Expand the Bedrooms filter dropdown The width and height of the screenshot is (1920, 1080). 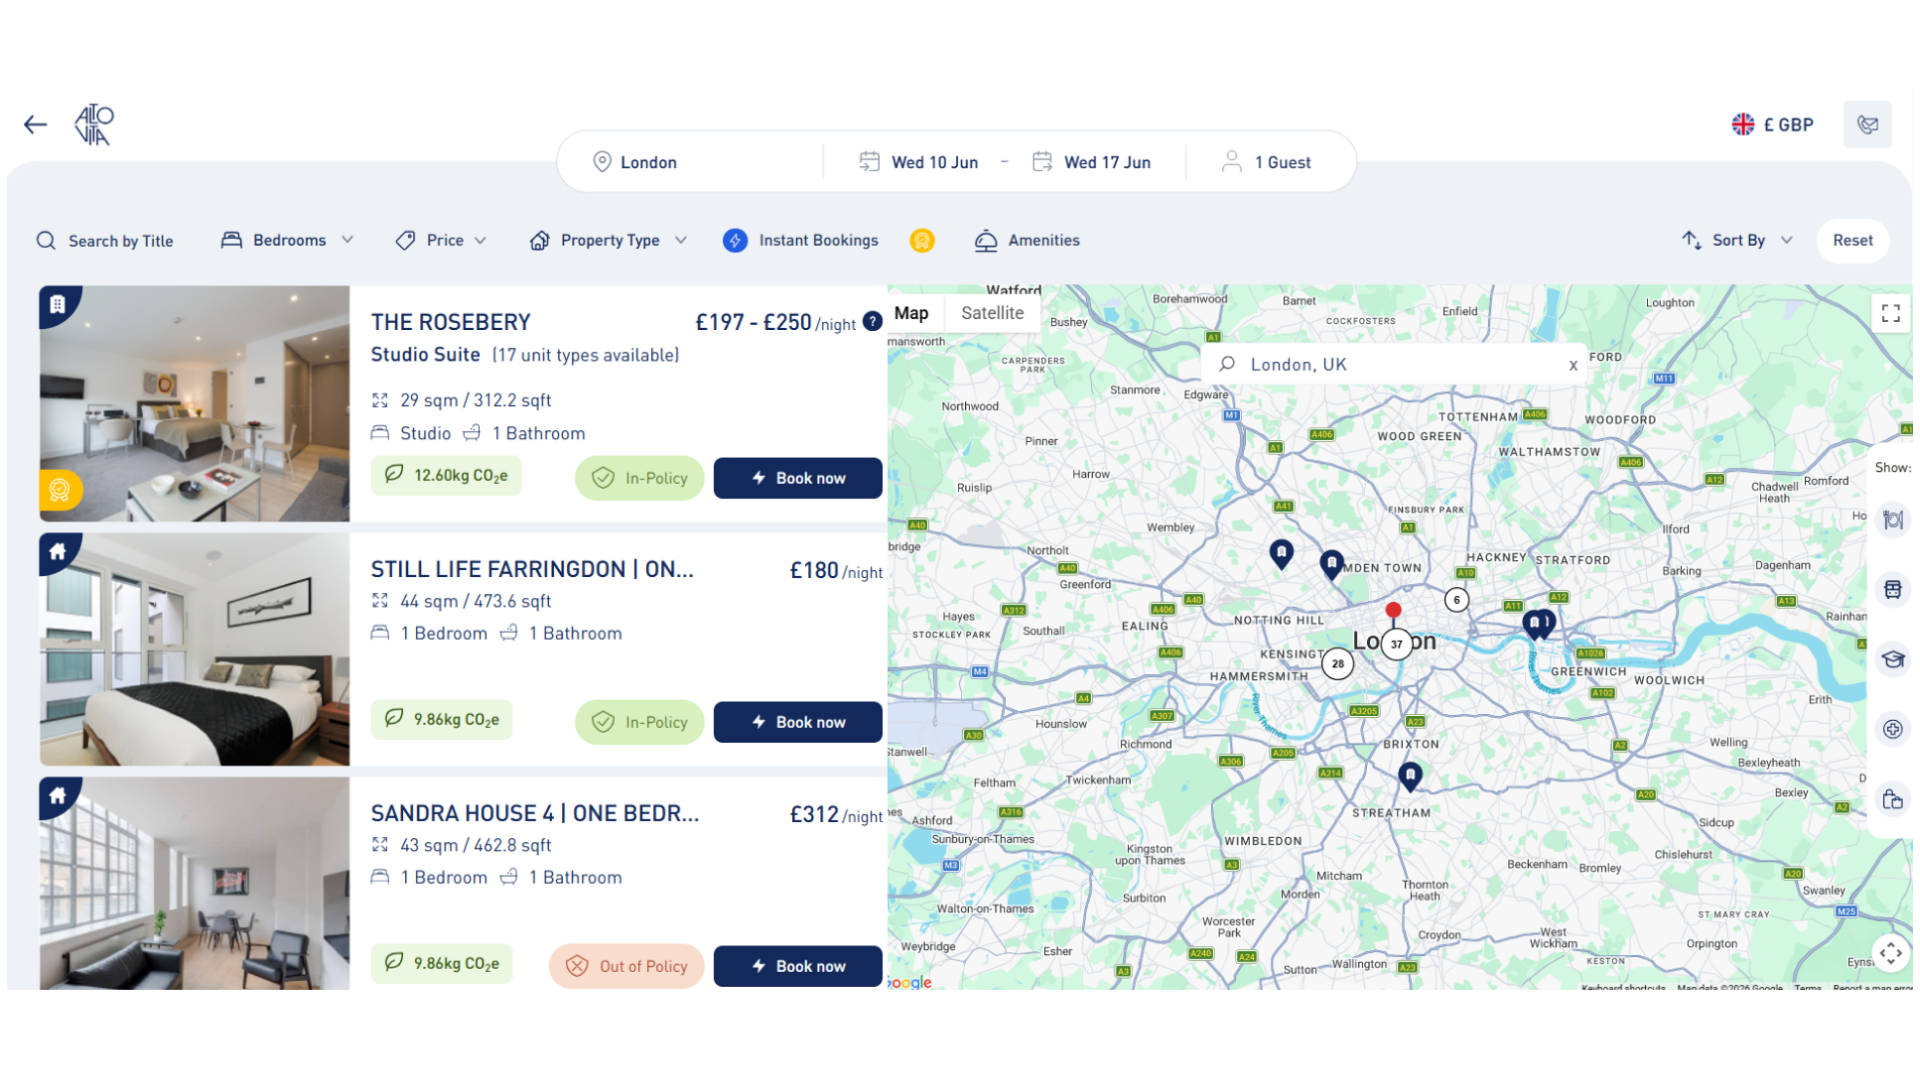point(287,240)
